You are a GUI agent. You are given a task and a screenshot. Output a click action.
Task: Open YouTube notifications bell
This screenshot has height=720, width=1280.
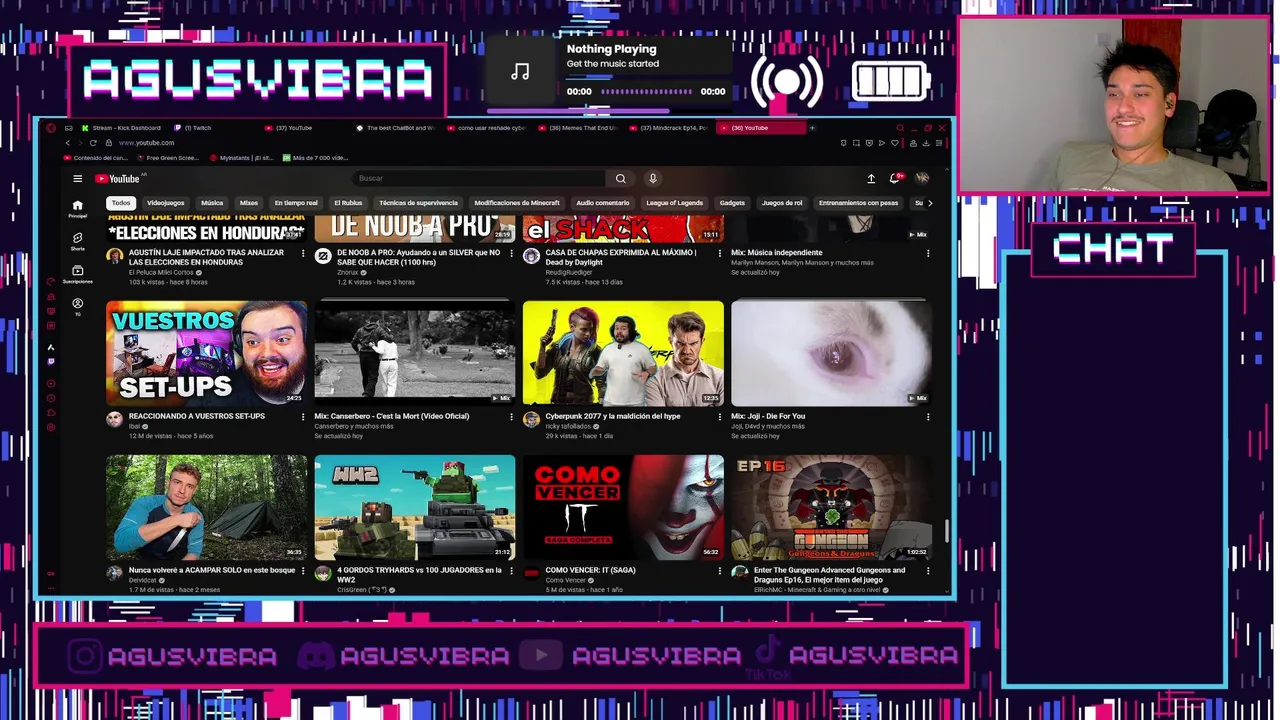[895, 178]
